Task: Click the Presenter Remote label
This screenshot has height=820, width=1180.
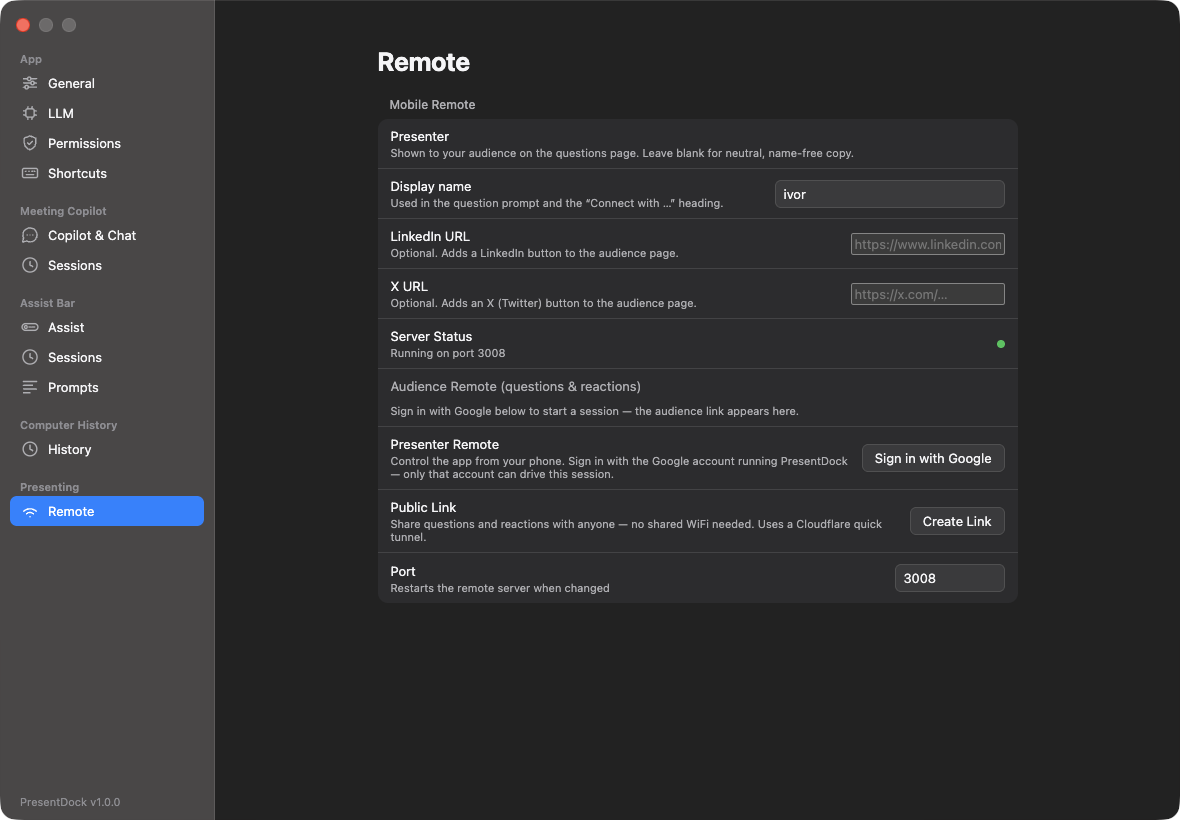Action: point(444,445)
